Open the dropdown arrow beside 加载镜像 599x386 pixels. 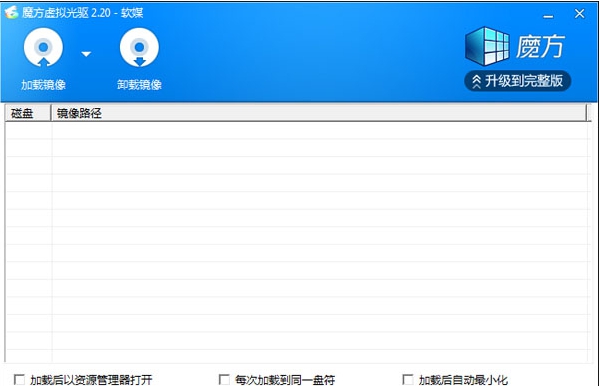tap(86, 54)
